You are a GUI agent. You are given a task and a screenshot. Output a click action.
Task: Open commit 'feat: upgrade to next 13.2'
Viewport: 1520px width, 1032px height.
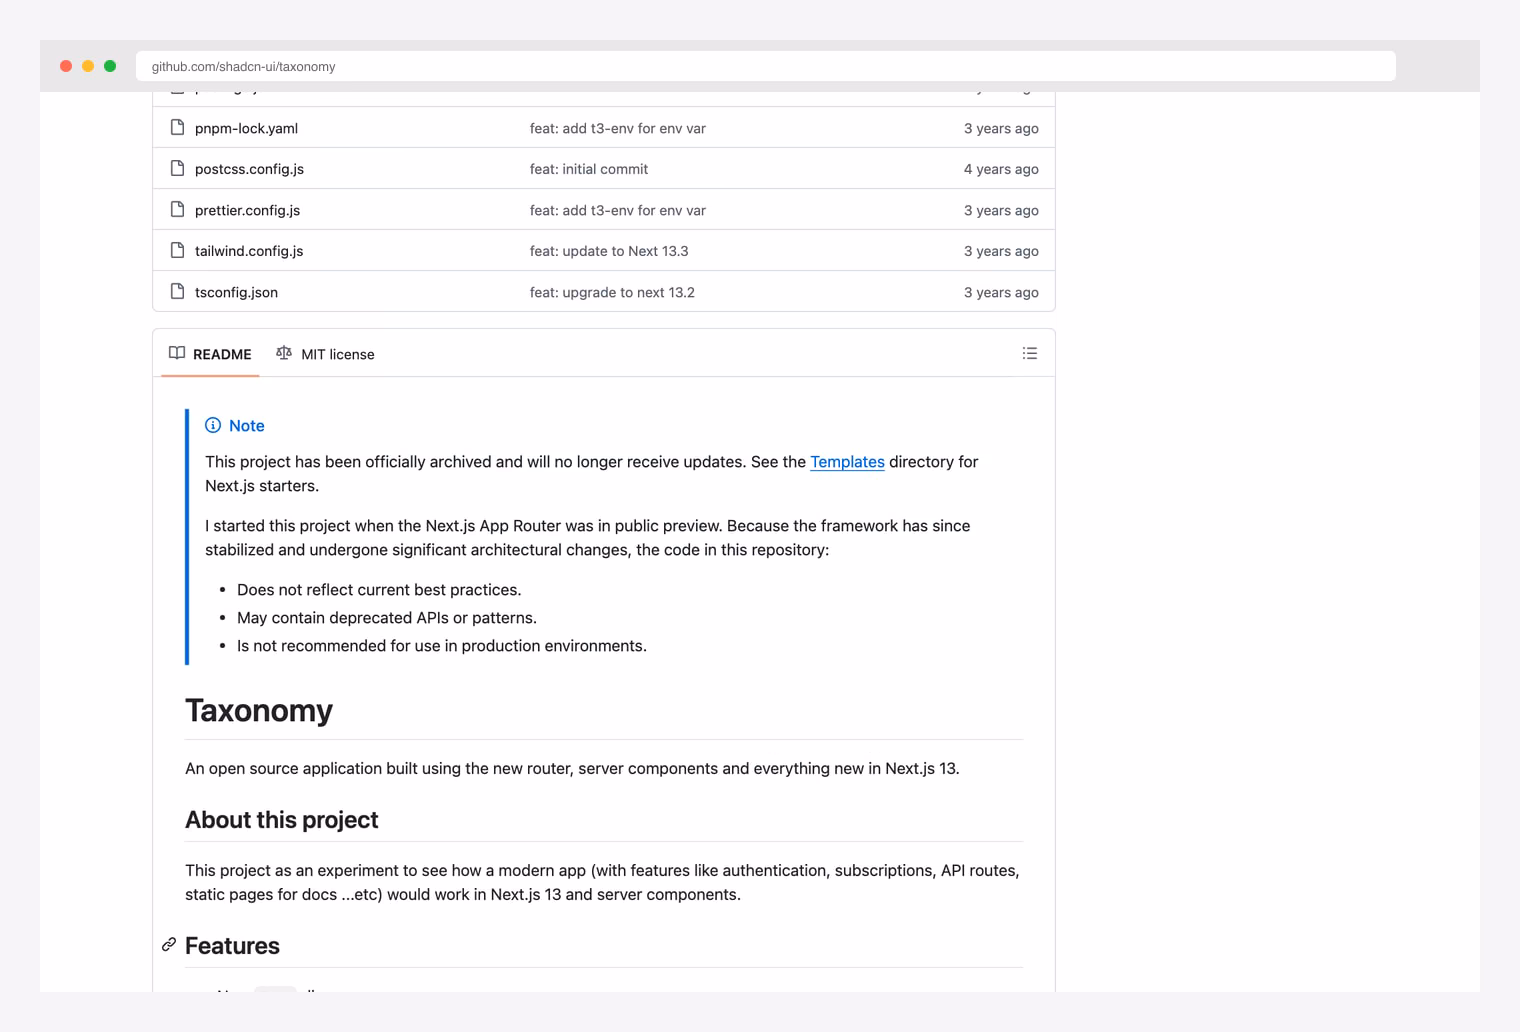pos(612,292)
